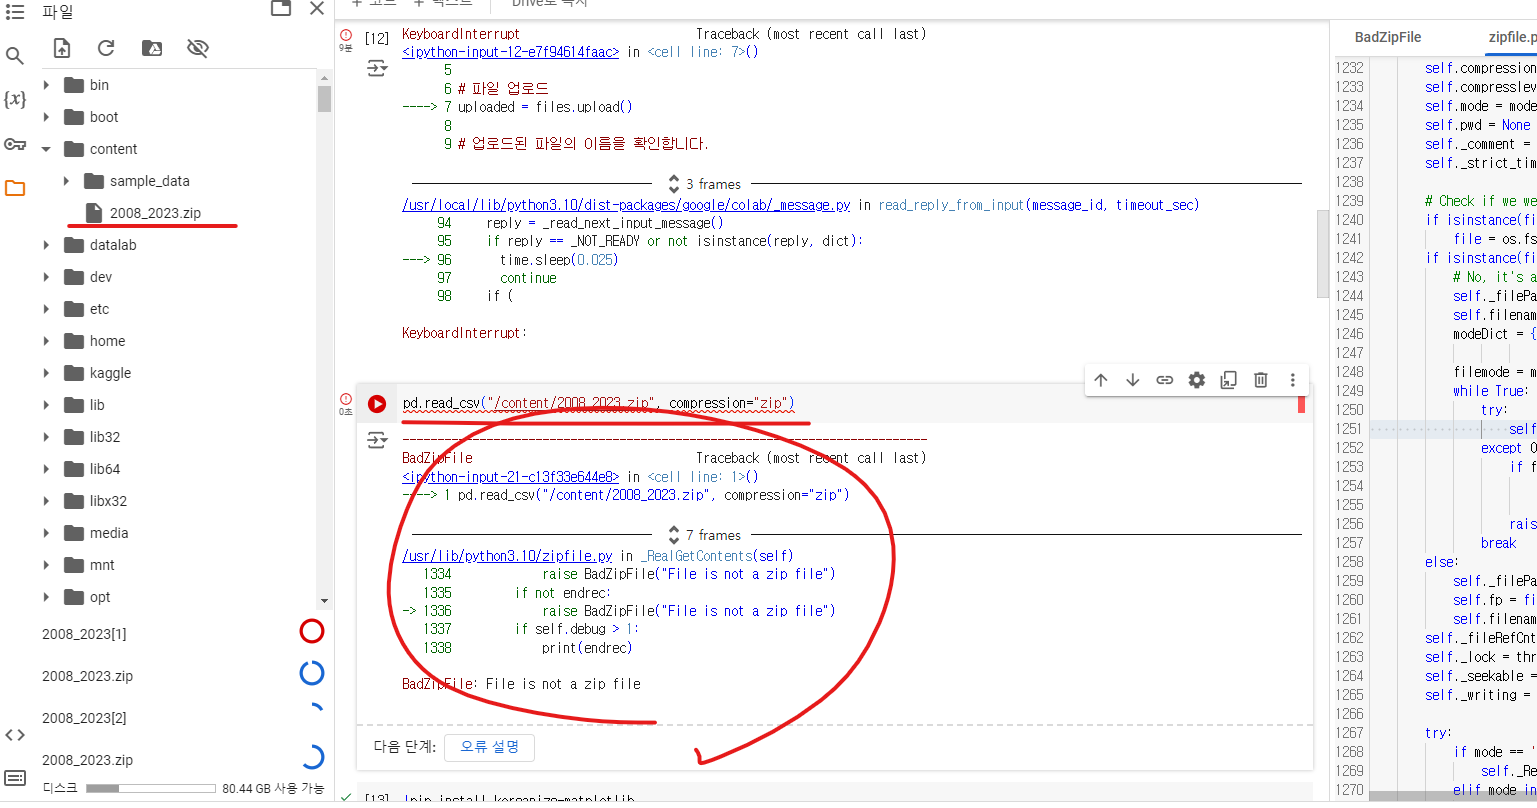Click the orange Files folder sidebar icon
Image resolution: width=1537 pixels, height=808 pixels.
[15, 188]
